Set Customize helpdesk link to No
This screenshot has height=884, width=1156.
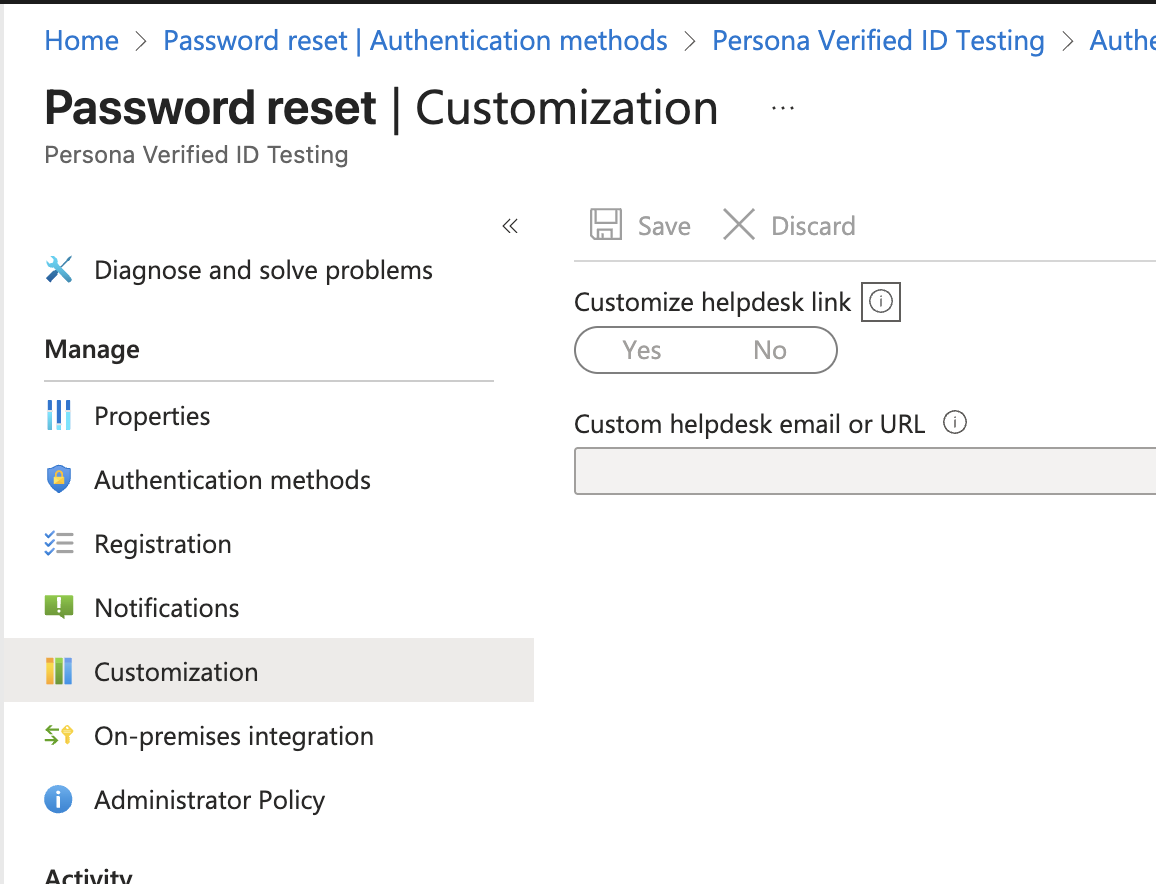770,350
